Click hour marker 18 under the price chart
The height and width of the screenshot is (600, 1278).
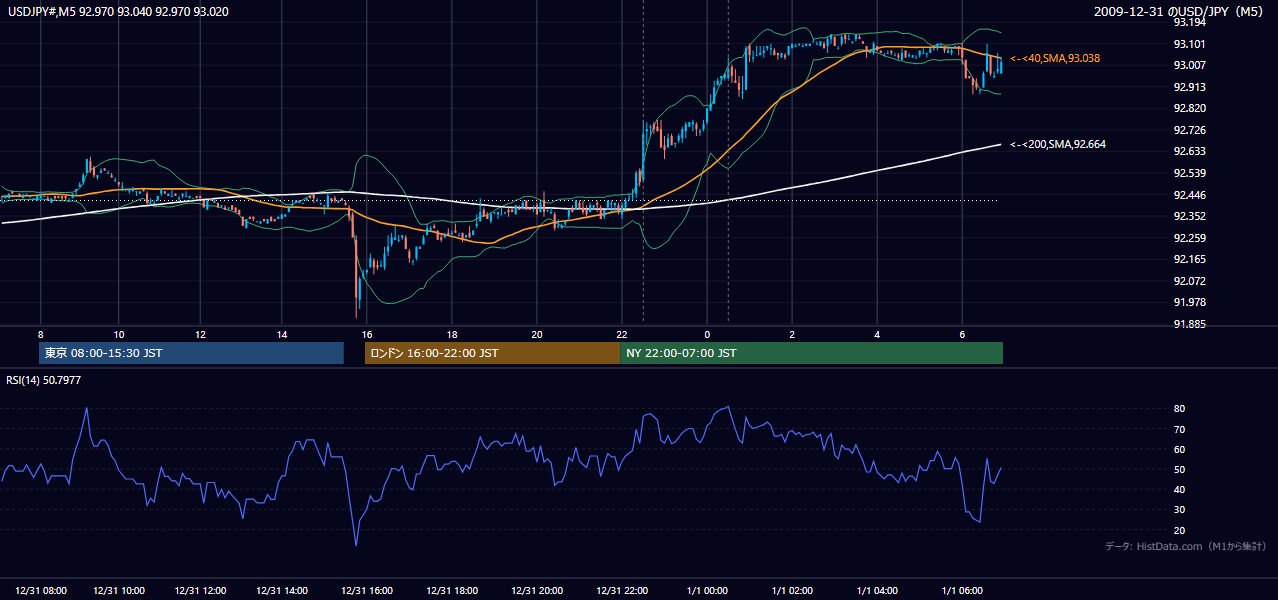point(452,334)
